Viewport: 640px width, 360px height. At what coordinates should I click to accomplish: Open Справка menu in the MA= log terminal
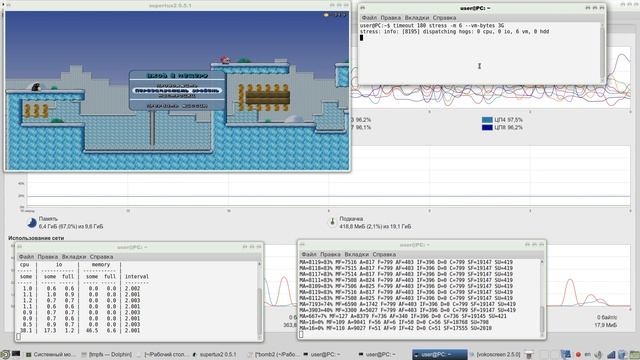pyautogui.click(x=384, y=254)
